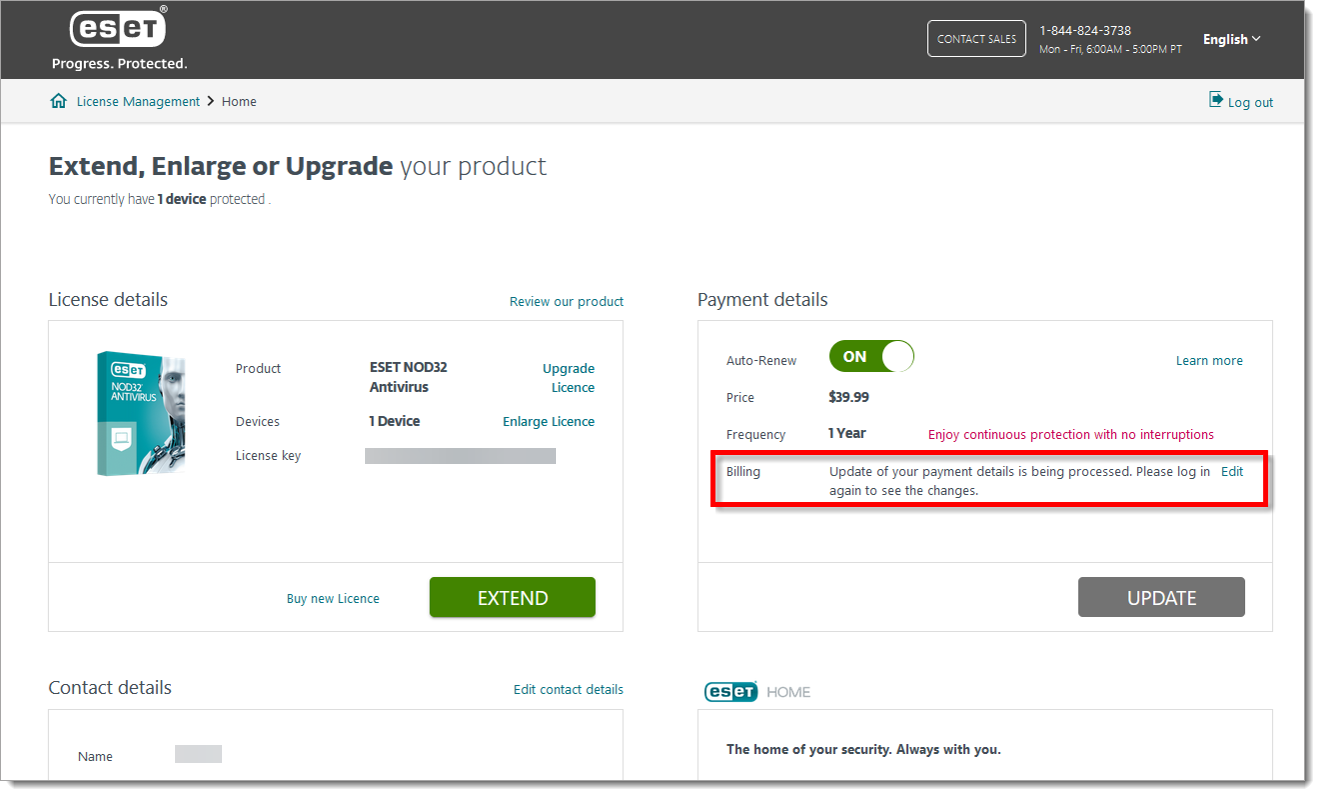The width and height of the screenshot is (1320, 796).
Task: Click the Enlarge Licence link
Action: (x=548, y=421)
